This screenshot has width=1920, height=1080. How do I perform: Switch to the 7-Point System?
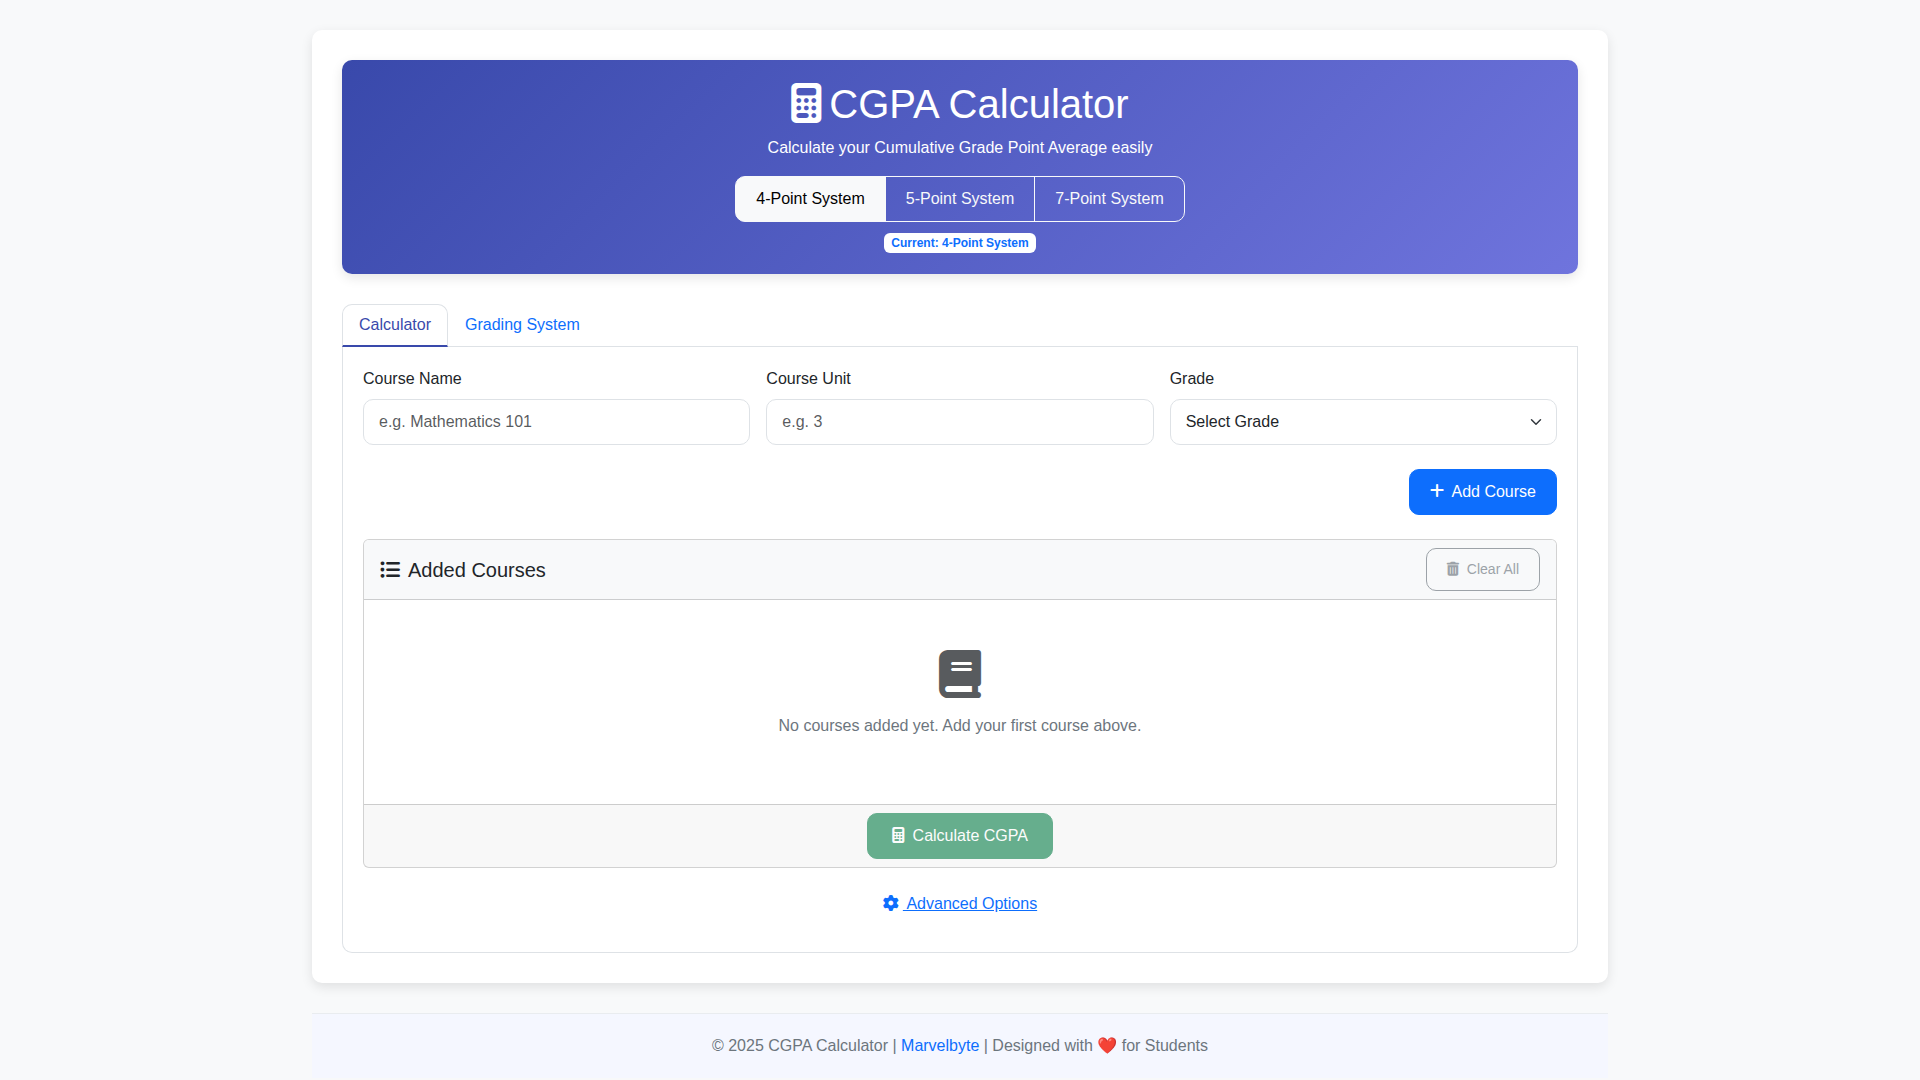(x=1109, y=199)
